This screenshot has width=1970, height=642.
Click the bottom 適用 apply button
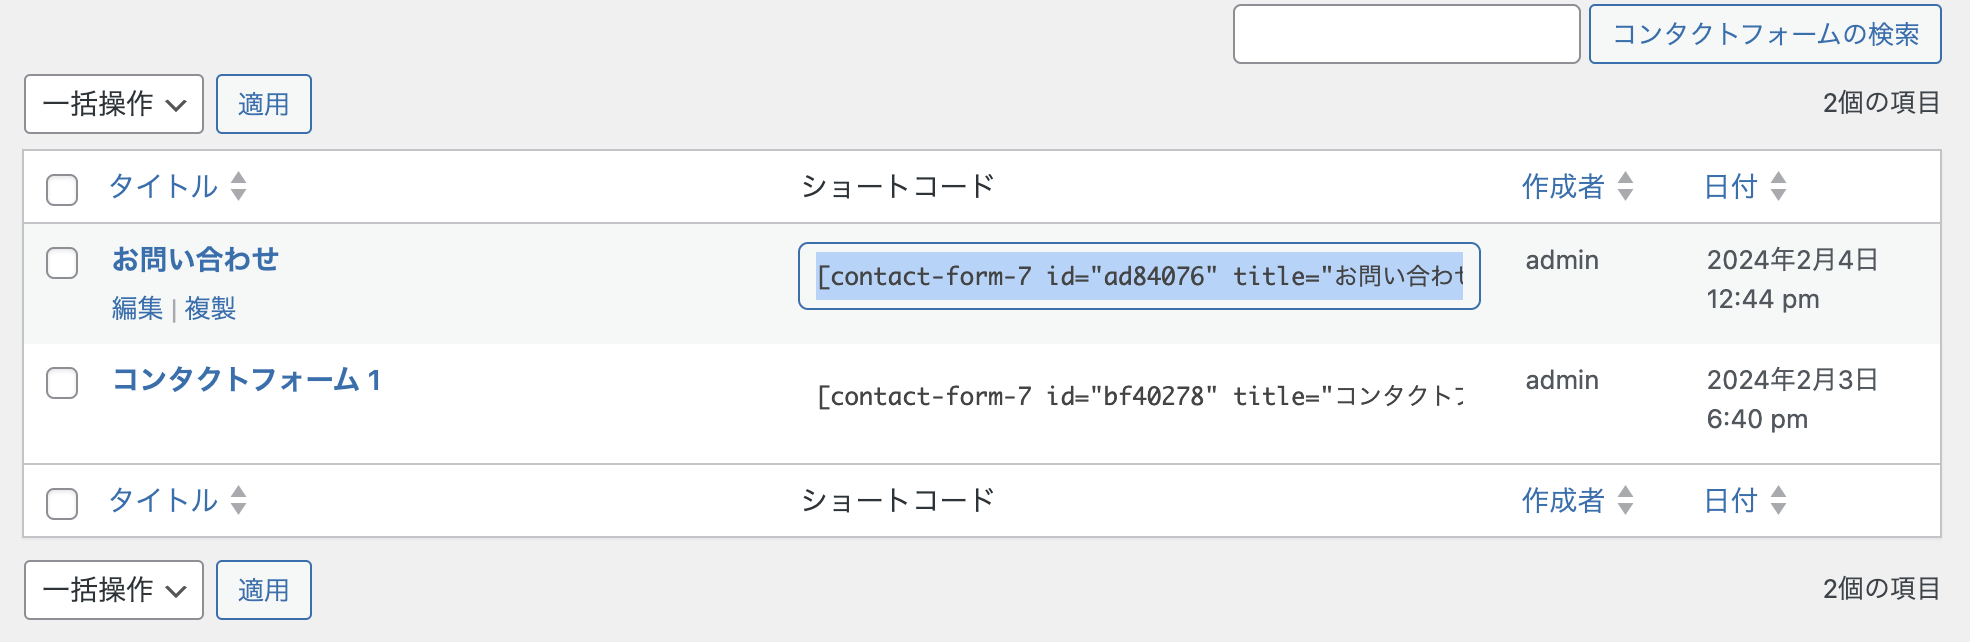click(x=264, y=590)
